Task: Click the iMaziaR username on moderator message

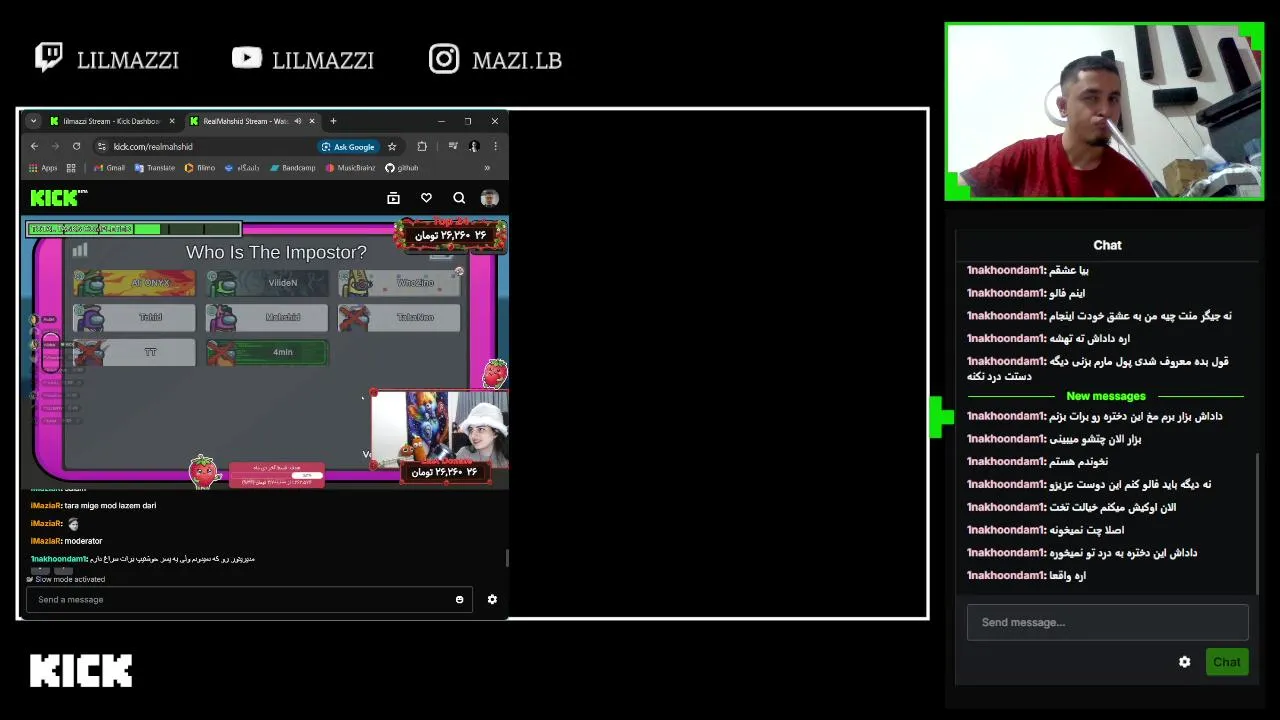Action: coord(46,541)
